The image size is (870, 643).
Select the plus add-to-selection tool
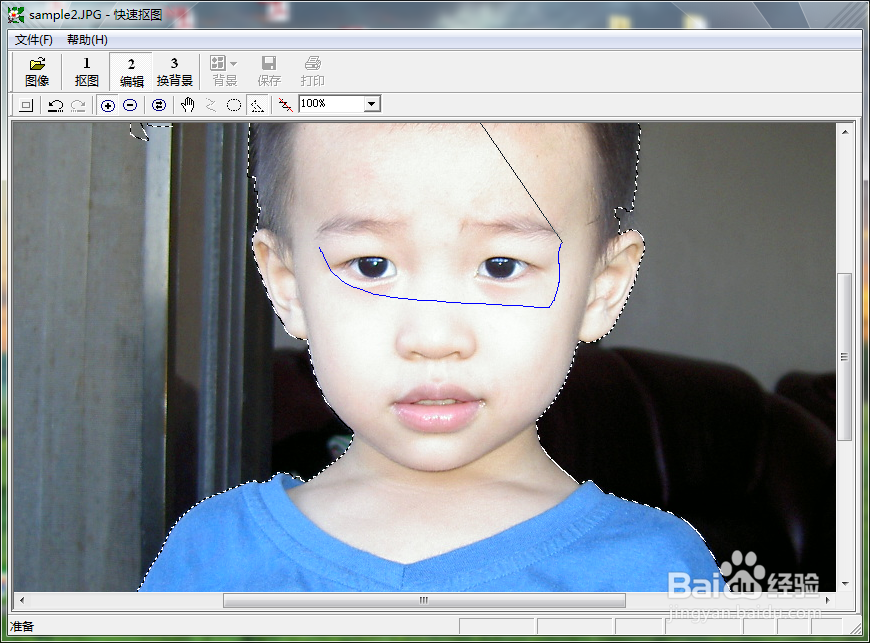pyautogui.click(x=108, y=105)
